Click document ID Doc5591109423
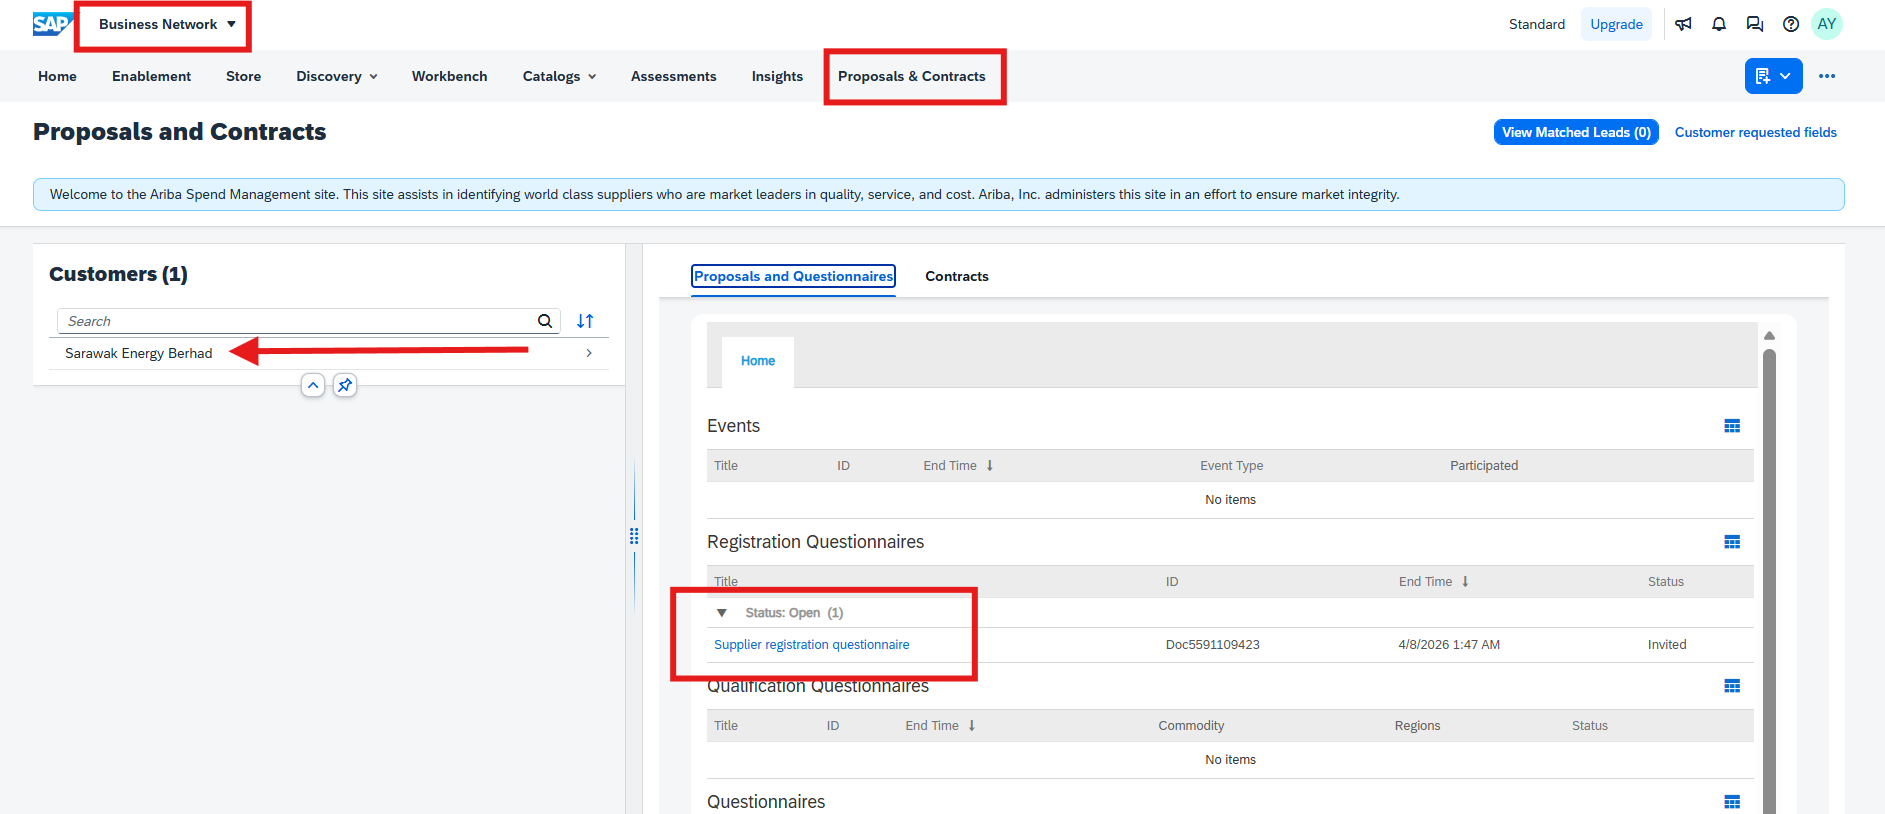This screenshot has width=1885, height=814. 1212,645
